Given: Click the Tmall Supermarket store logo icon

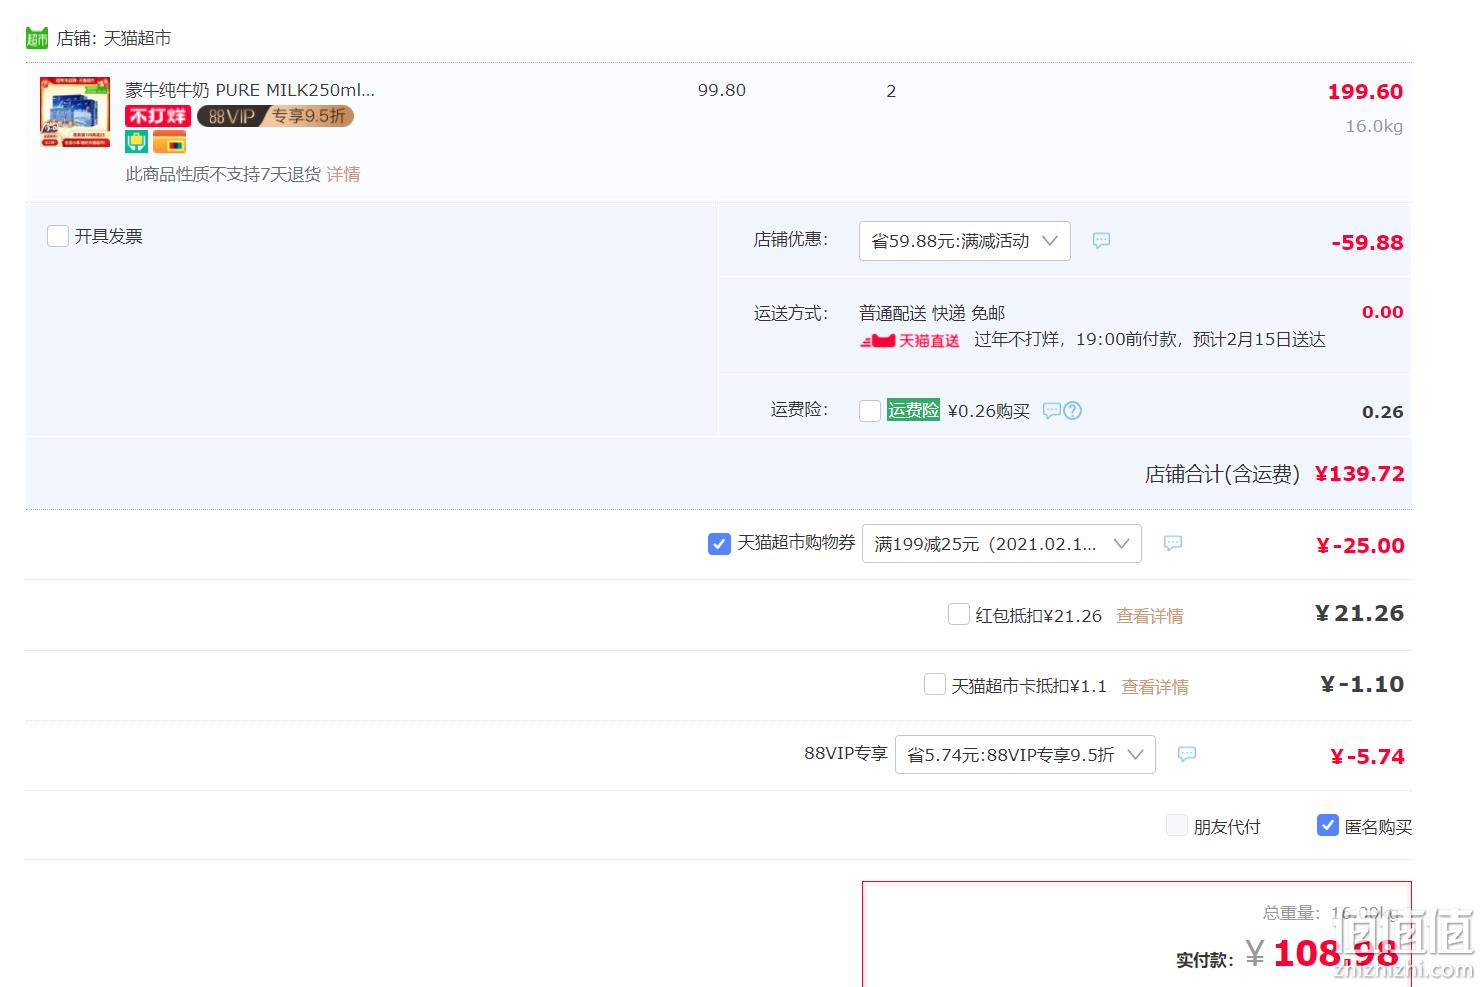Looking at the screenshot, I should [x=37, y=38].
